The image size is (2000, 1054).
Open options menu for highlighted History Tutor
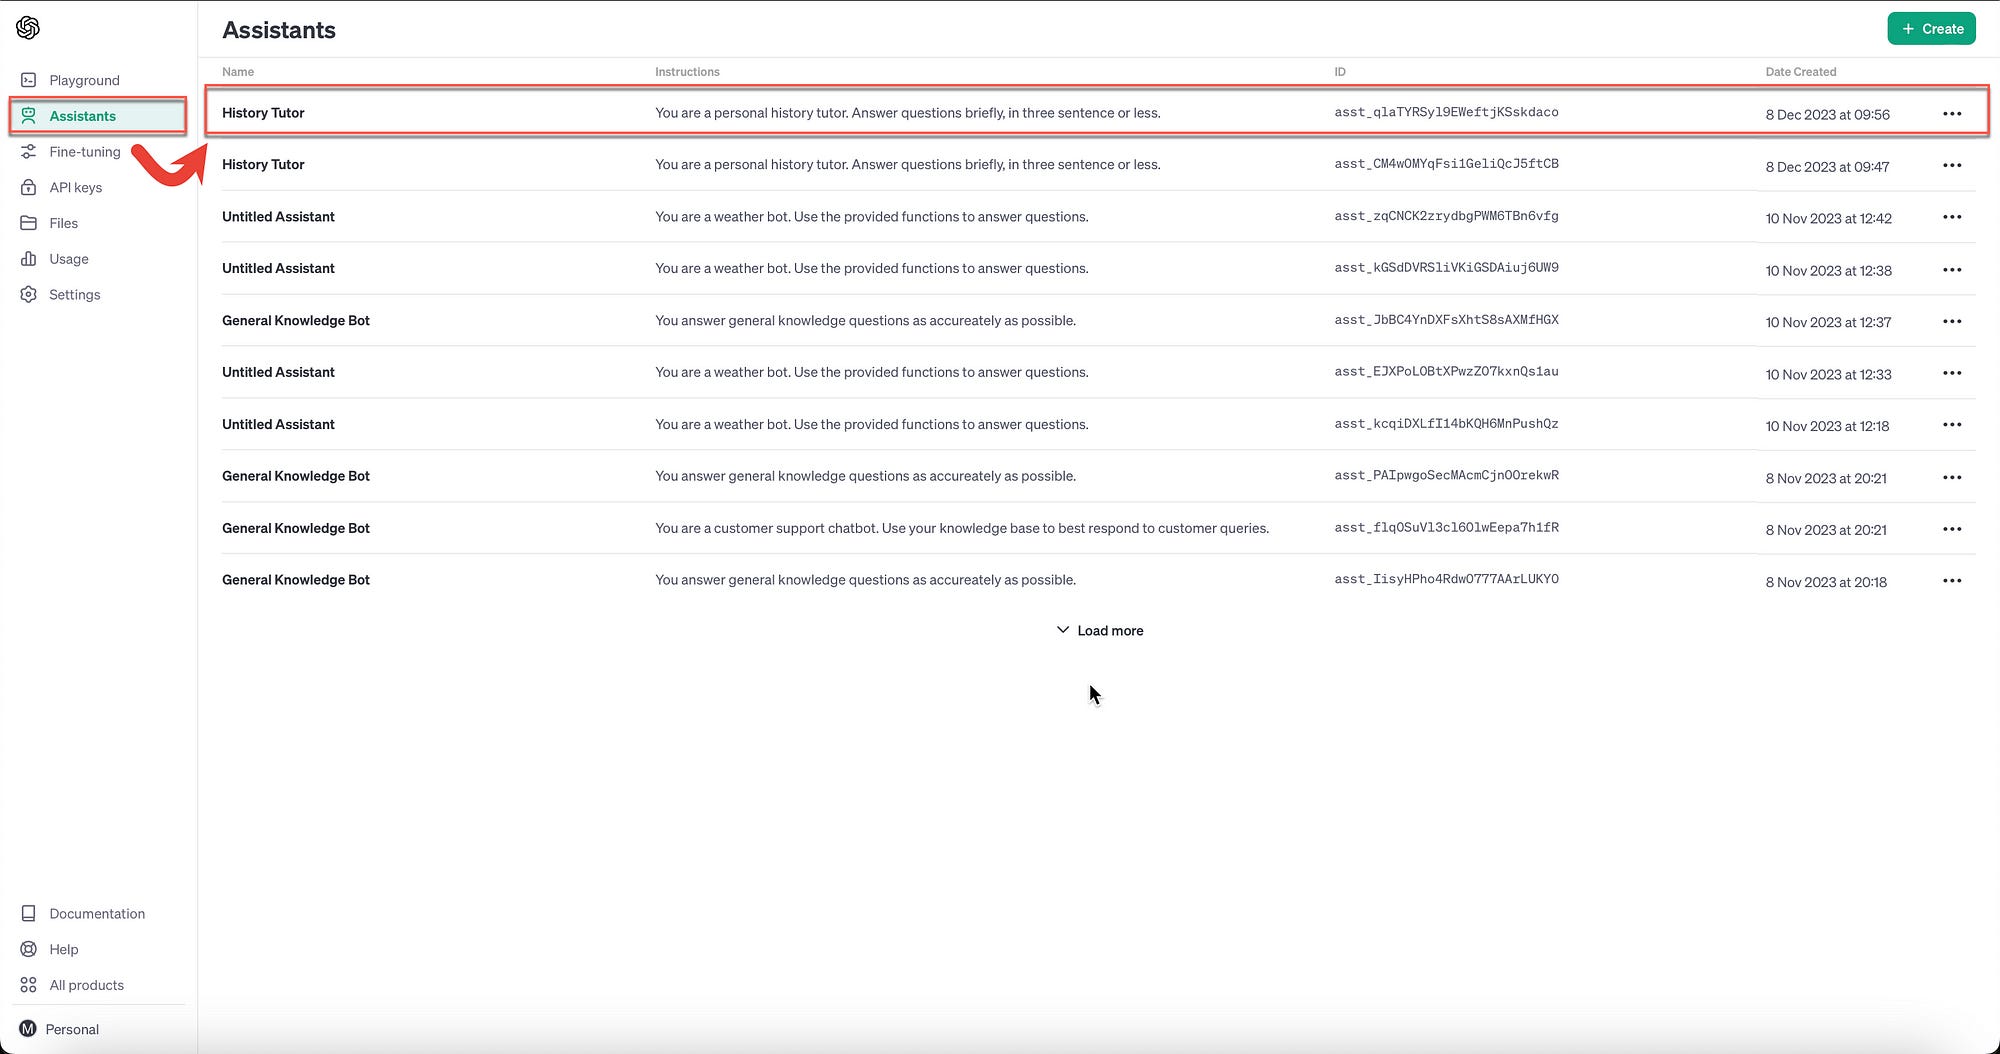tap(1953, 114)
